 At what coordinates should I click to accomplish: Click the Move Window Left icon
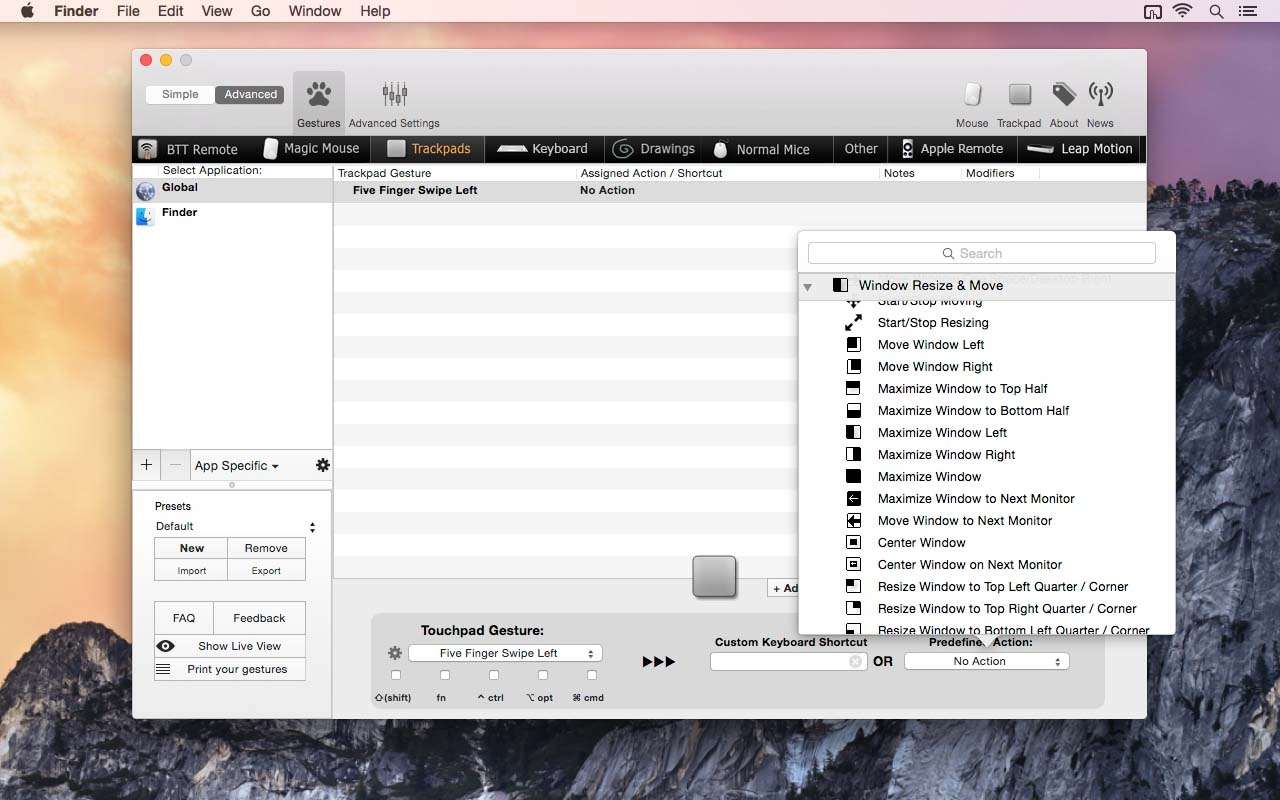point(854,345)
